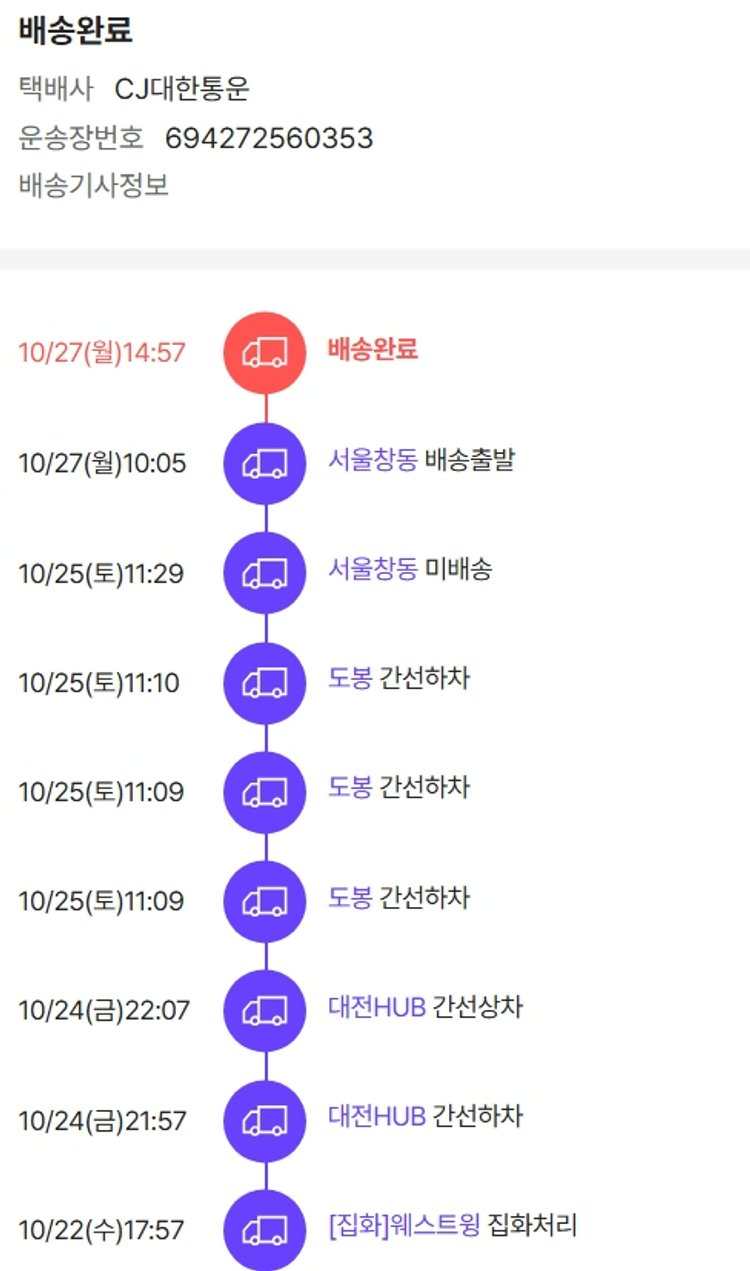Click the red 배송완료 truck icon
Image resolution: width=750 pixels, height=1271 pixels.
click(x=265, y=352)
